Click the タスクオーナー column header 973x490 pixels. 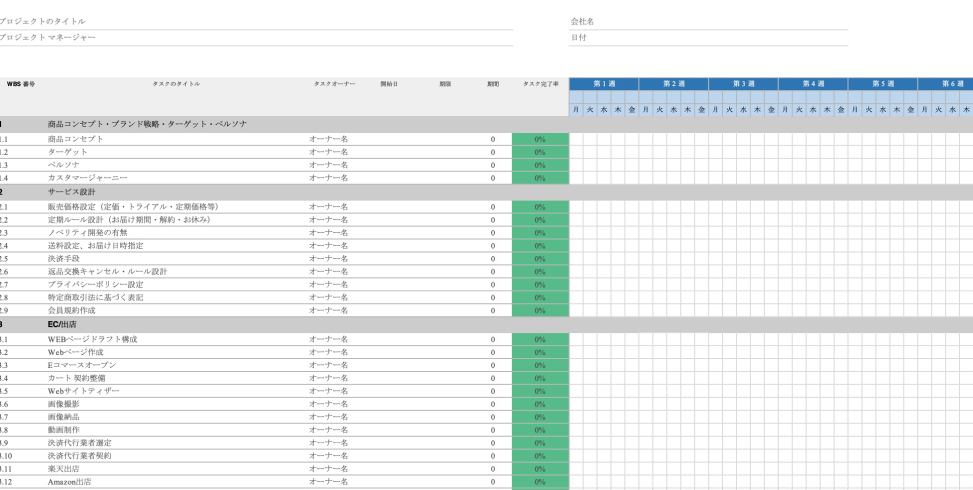pos(333,84)
